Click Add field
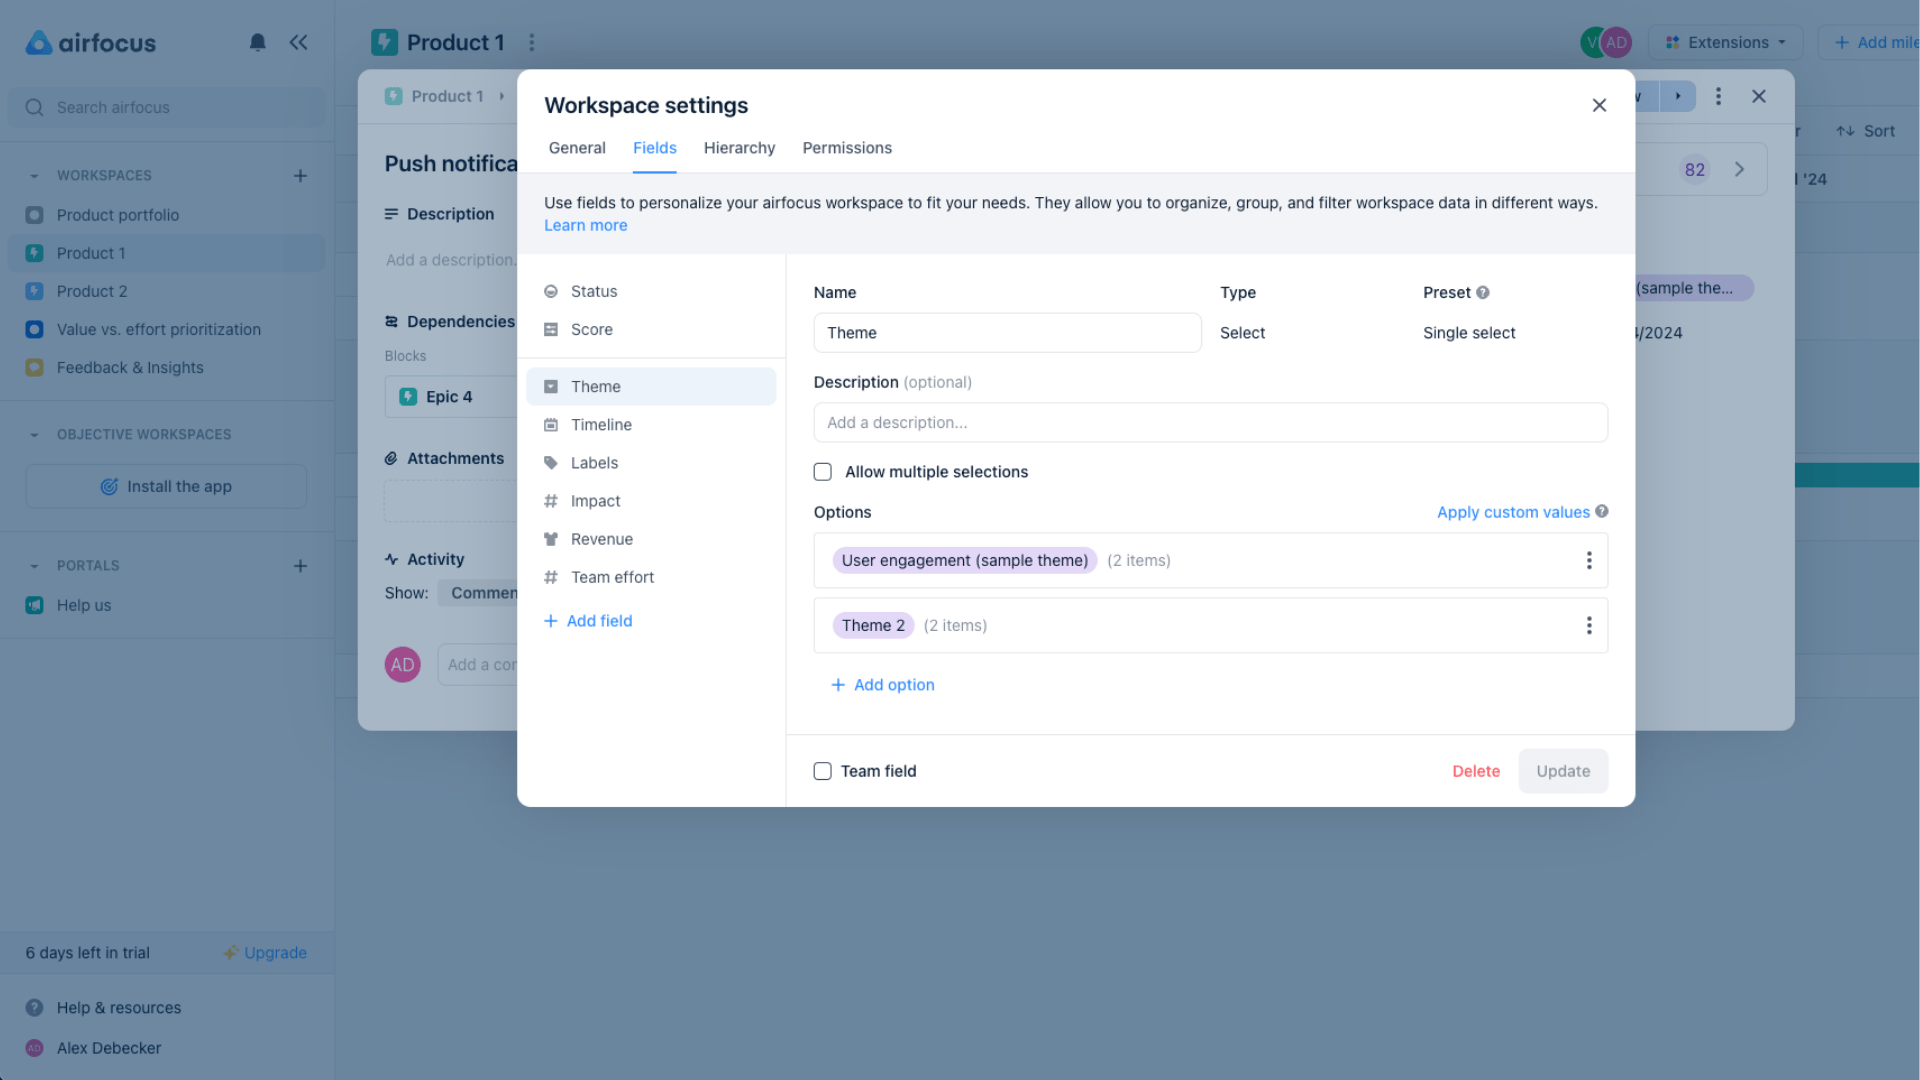The height and width of the screenshot is (1080, 1920). (x=588, y=620)
